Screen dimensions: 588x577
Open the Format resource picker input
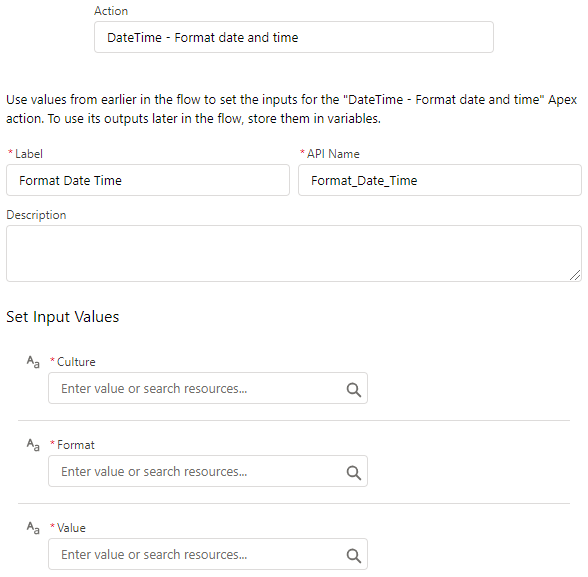click(208, 471)
